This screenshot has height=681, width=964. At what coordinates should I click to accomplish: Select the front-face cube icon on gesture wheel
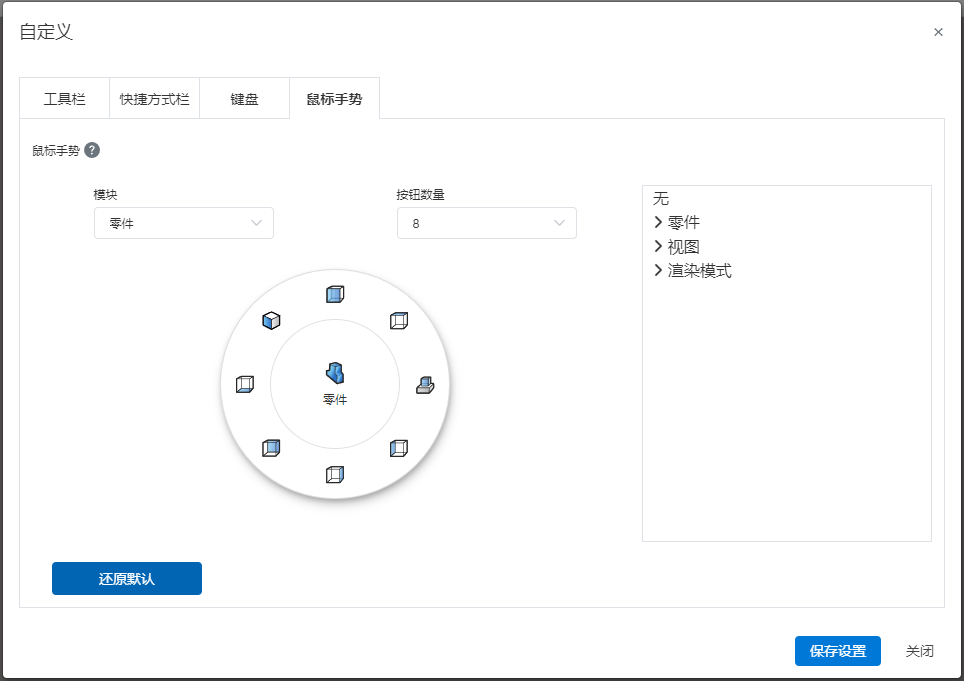point(335,294)
